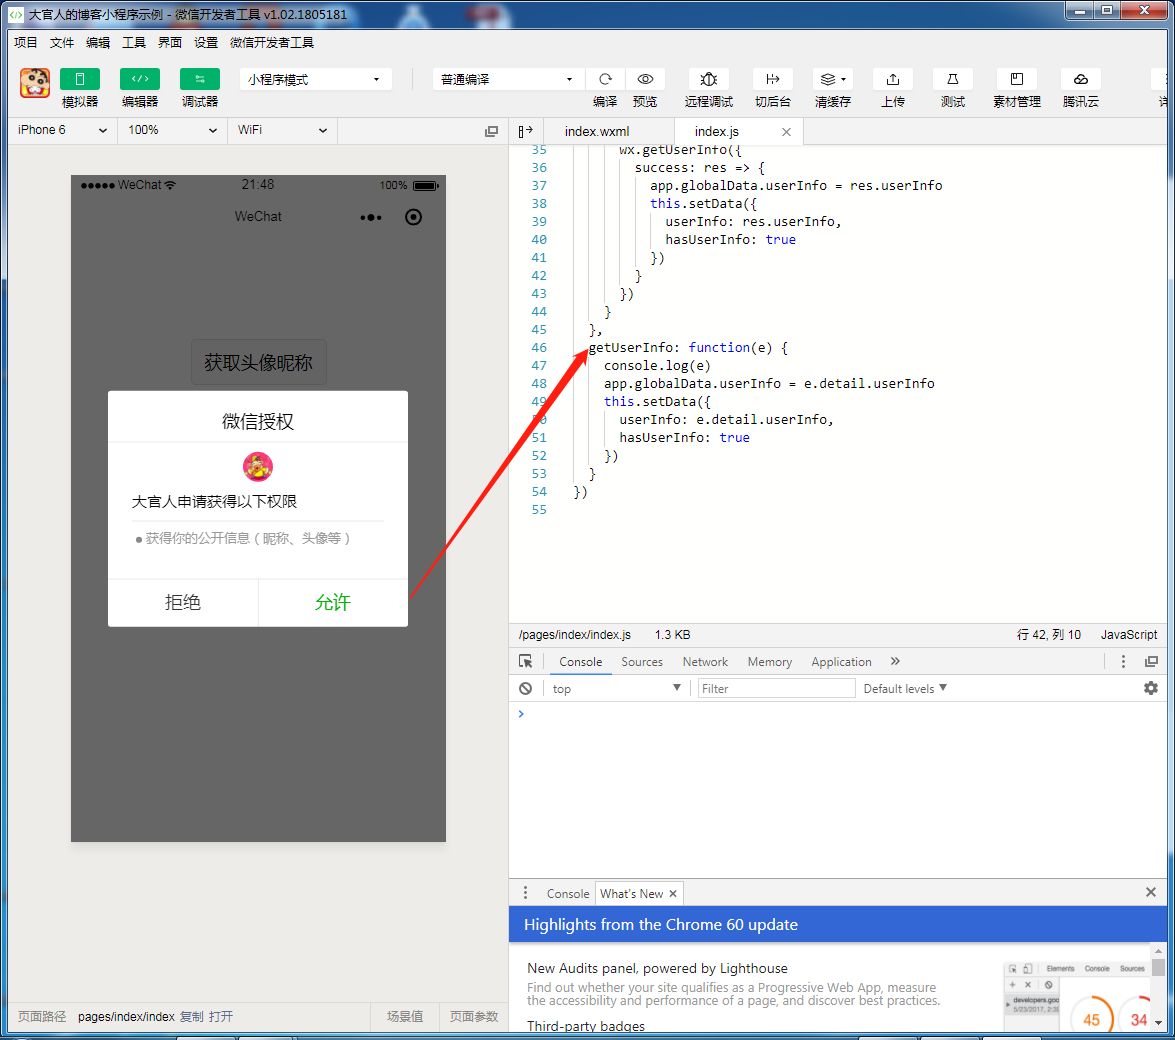Image resolution: width=1175 pixels, height=1040 pixels.
Task: Click the simulator's circular close-target icon
Action: 413,217
